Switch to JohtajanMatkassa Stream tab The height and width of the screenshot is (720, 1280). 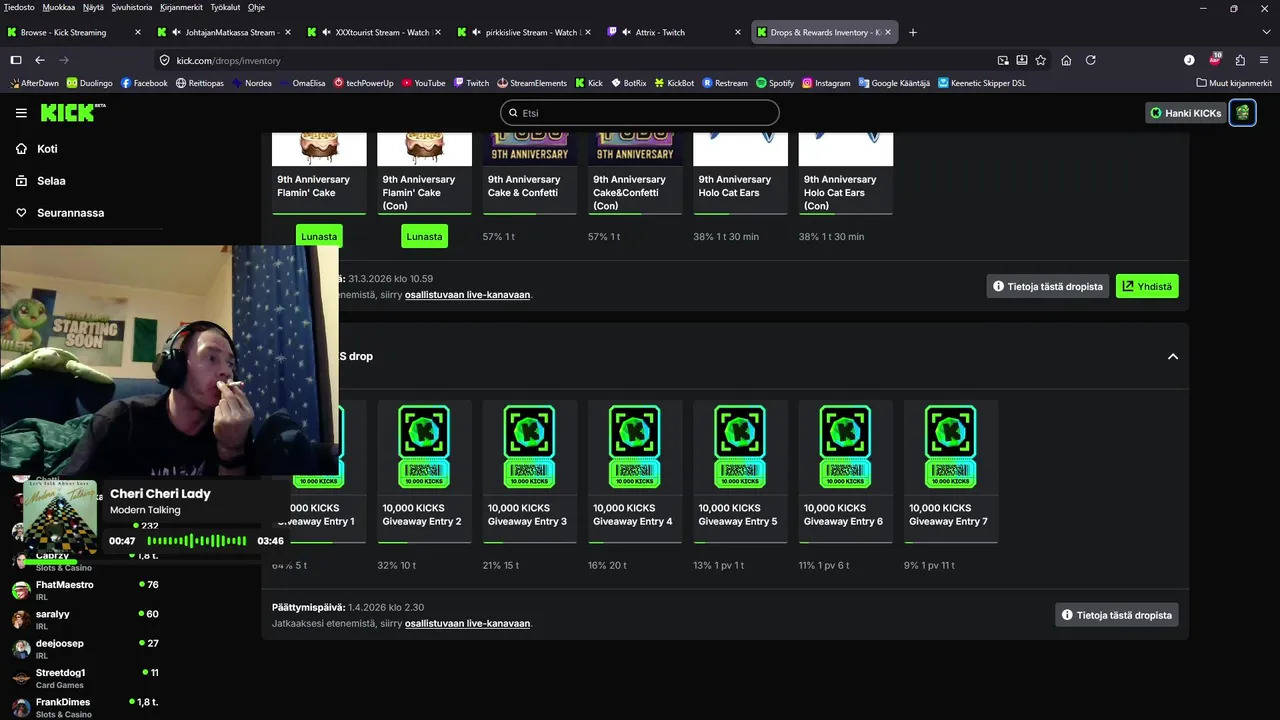pyautogui.click(x=225, y=32)
